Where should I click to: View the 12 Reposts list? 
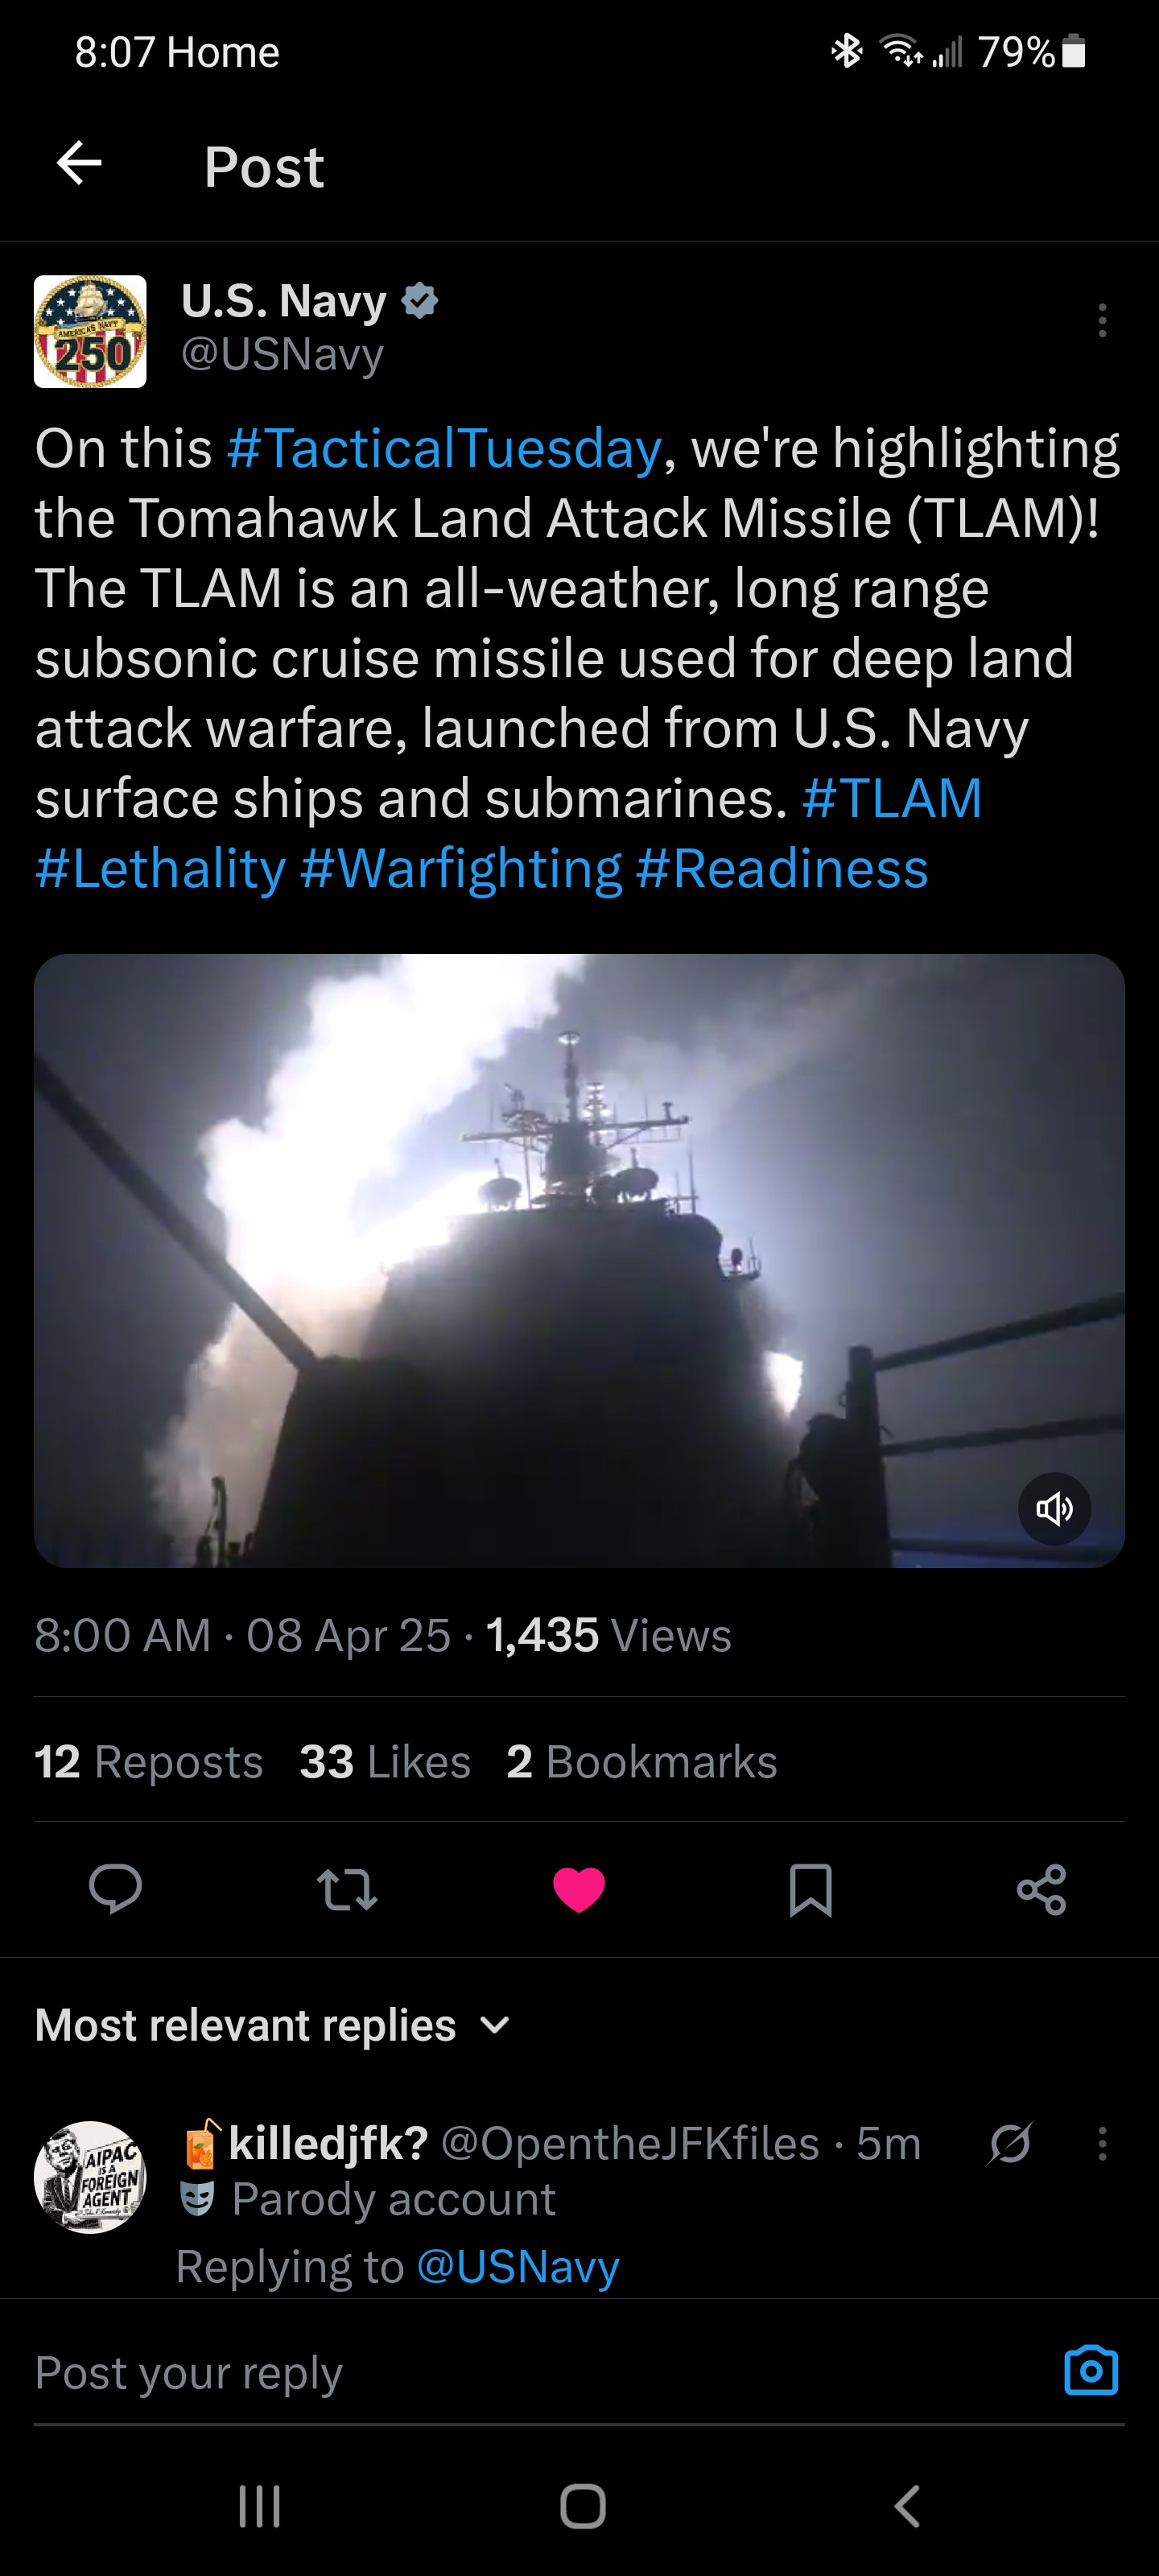(x=148, y=1761)
